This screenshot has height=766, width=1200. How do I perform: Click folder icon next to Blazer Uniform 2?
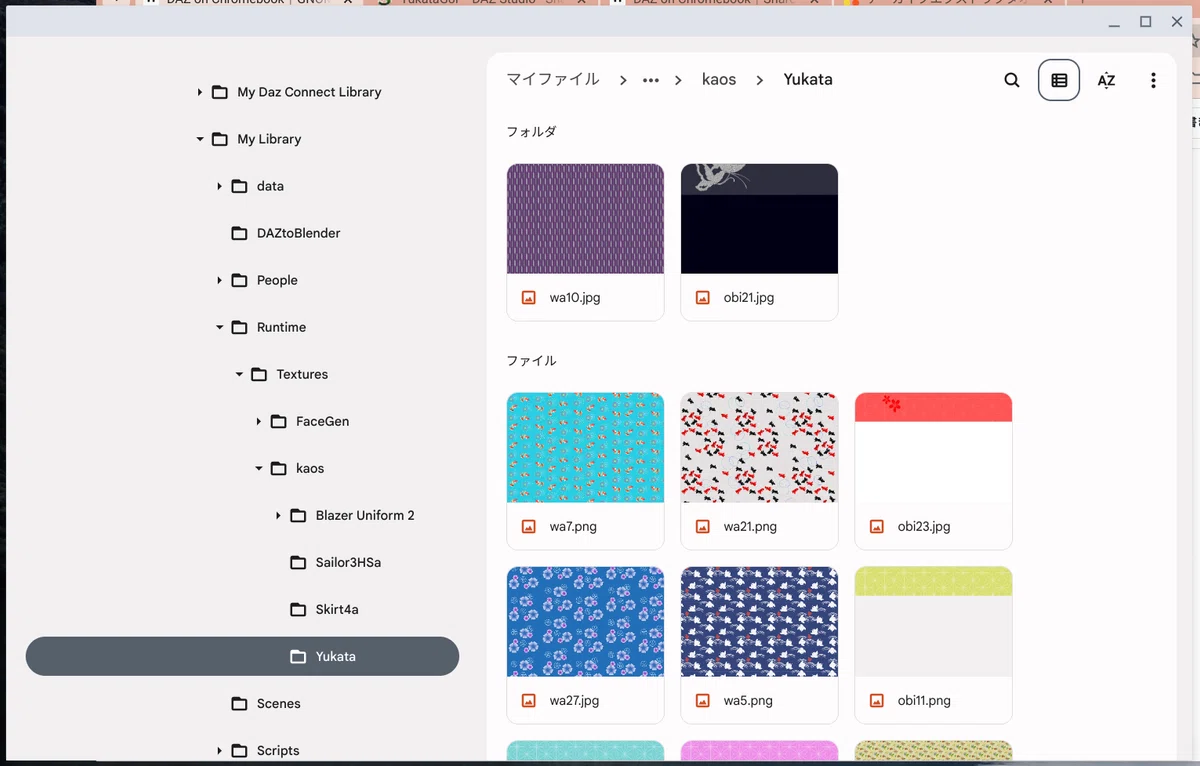(298, 515)
